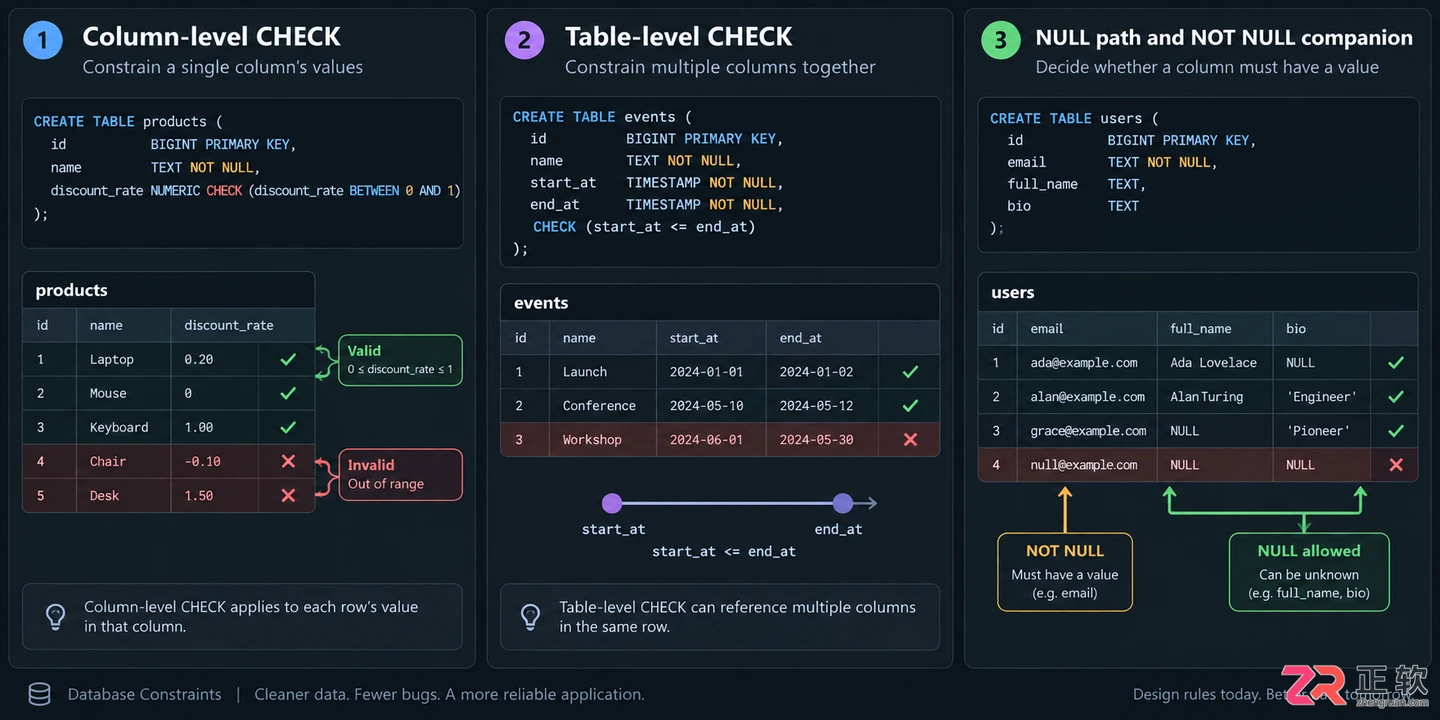Click the events table title
The height and width of the screenshot is (720, 1440).
coord(541,302)
